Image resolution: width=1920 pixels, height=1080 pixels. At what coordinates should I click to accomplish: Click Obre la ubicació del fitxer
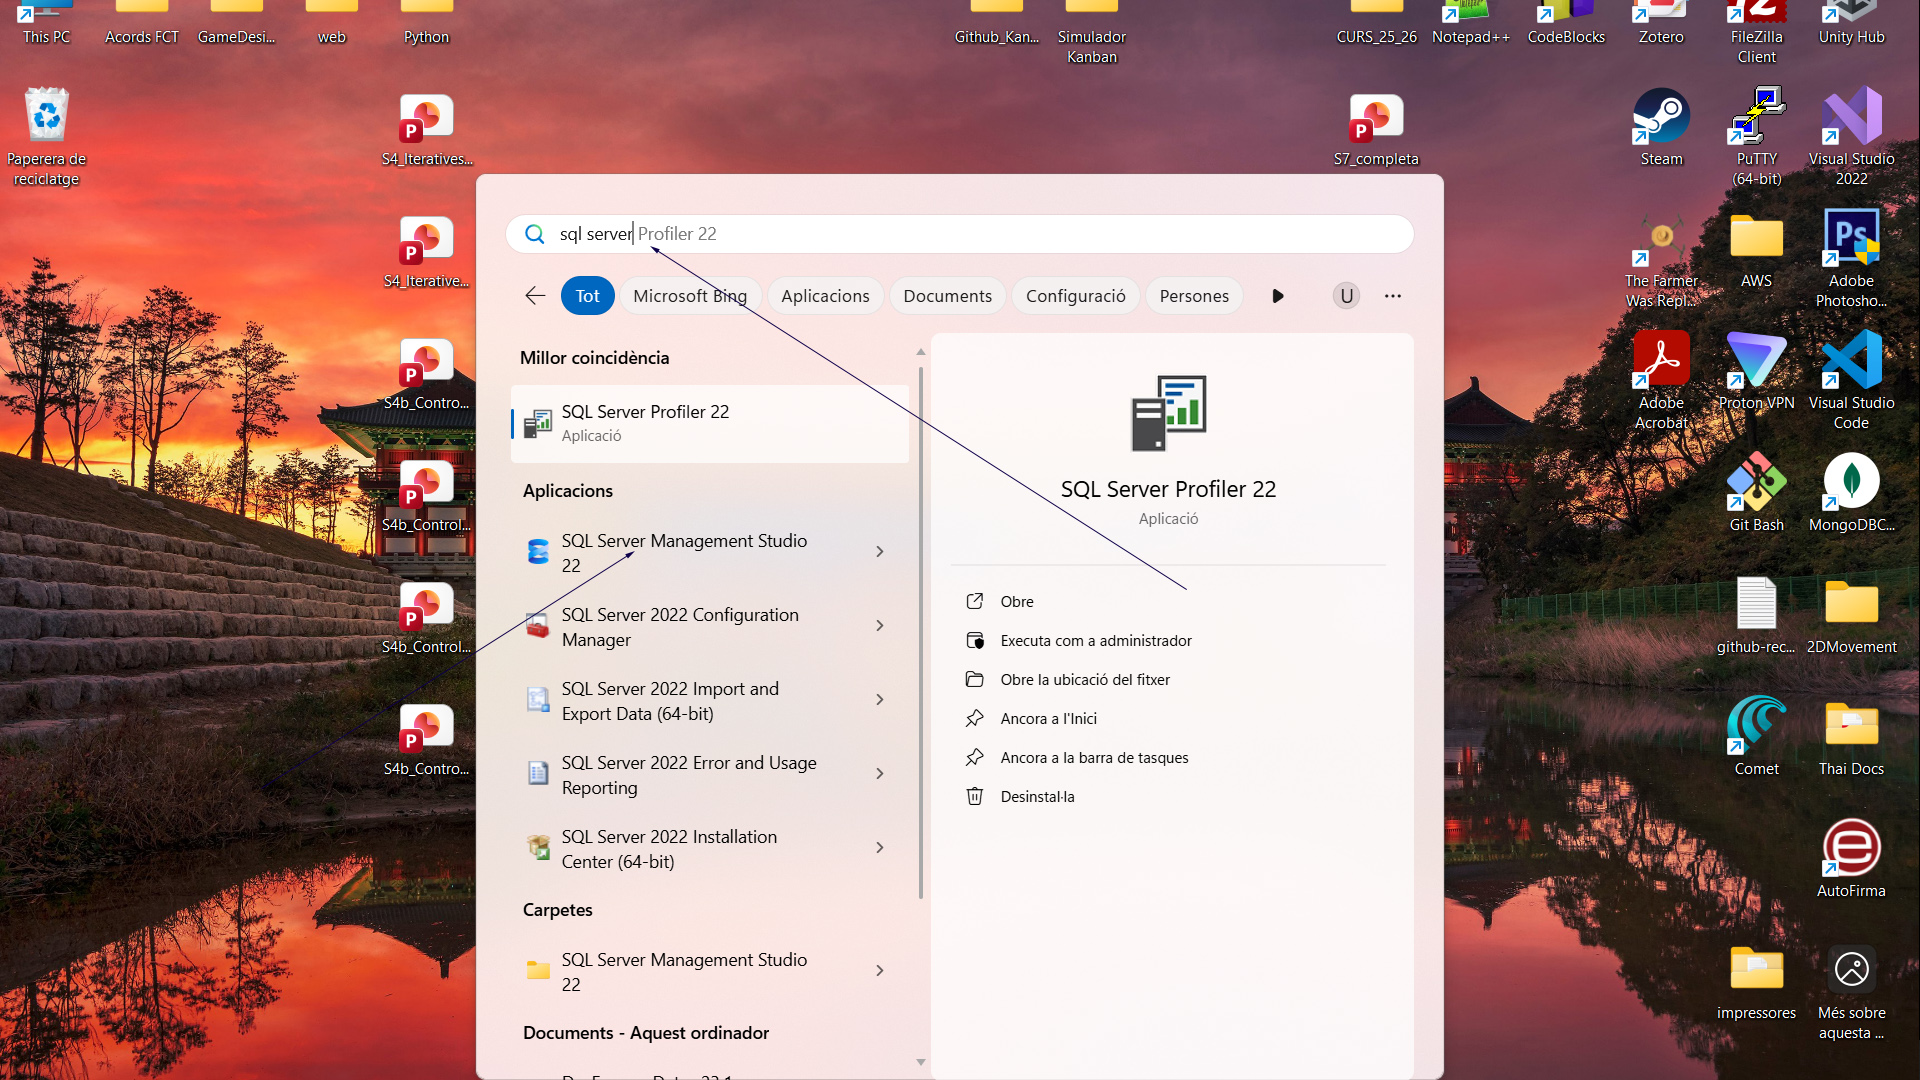1084,679
